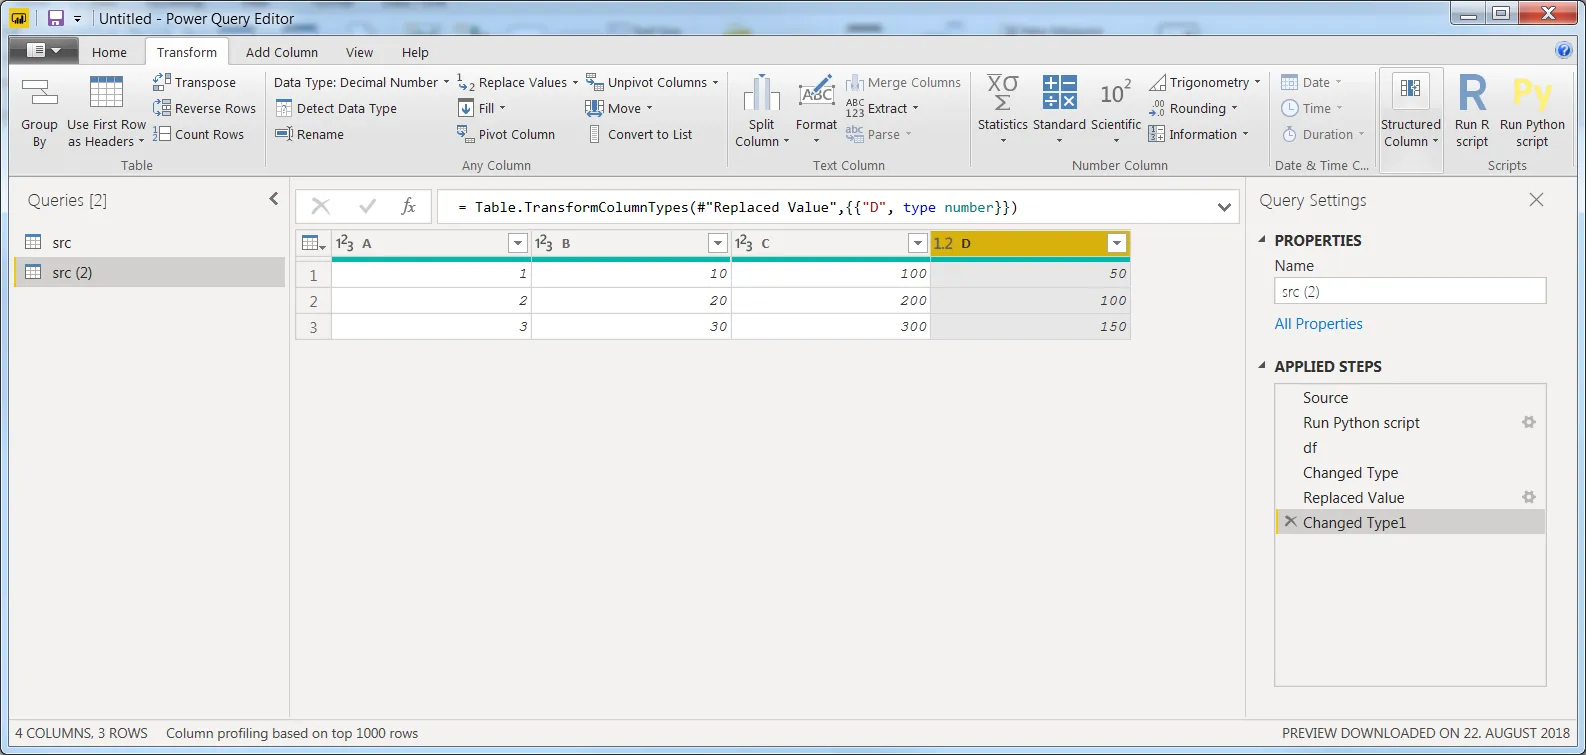Expand the formula bar
Image resolution: width=1586 pixels, height=755 pixels.
1224,207
